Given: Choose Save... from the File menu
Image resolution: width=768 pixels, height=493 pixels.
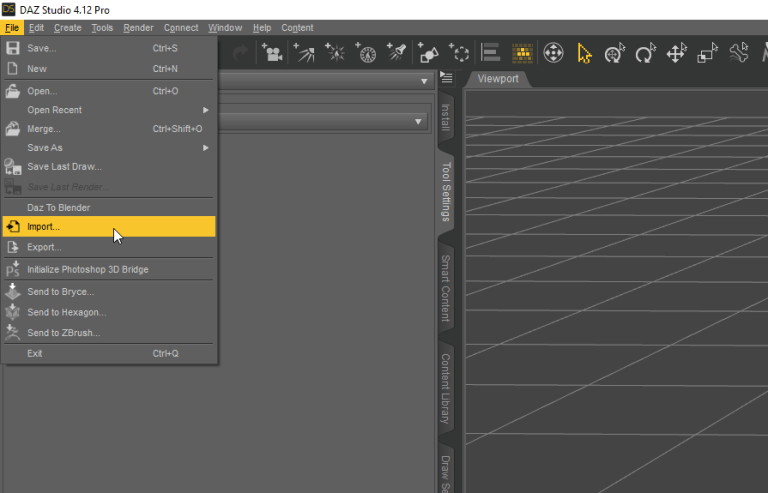Looking at the screenshot, I should 109,48.
